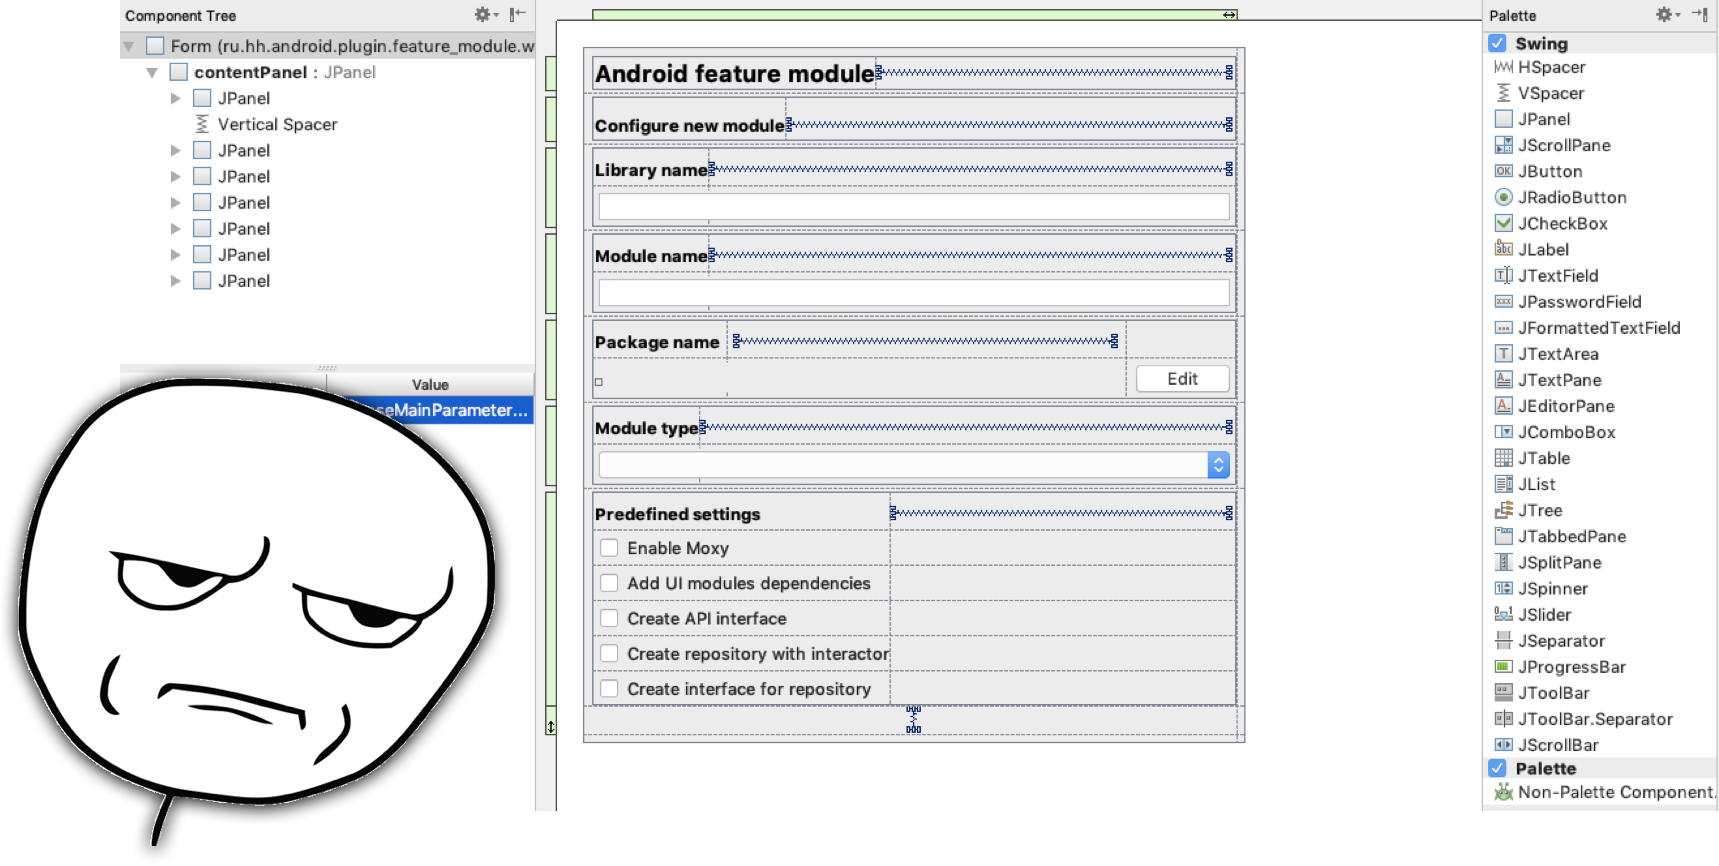Select JSeparator in the Palette
Image resolution: width=1719 pixels, height=866 pixels.
(1550, 639)
